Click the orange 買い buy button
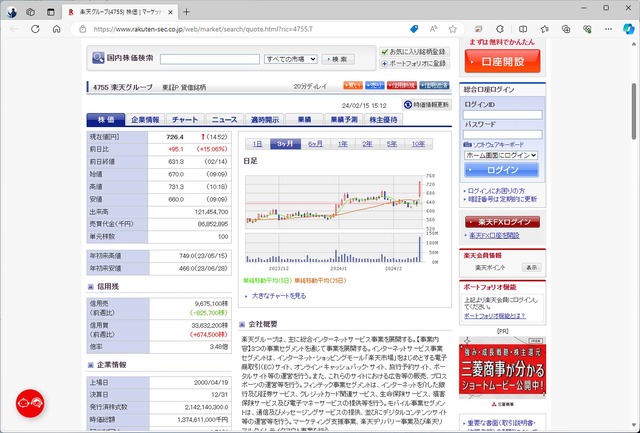Viewport: 640px width, 433px height. pyautogui.click(x=353, y=85)
